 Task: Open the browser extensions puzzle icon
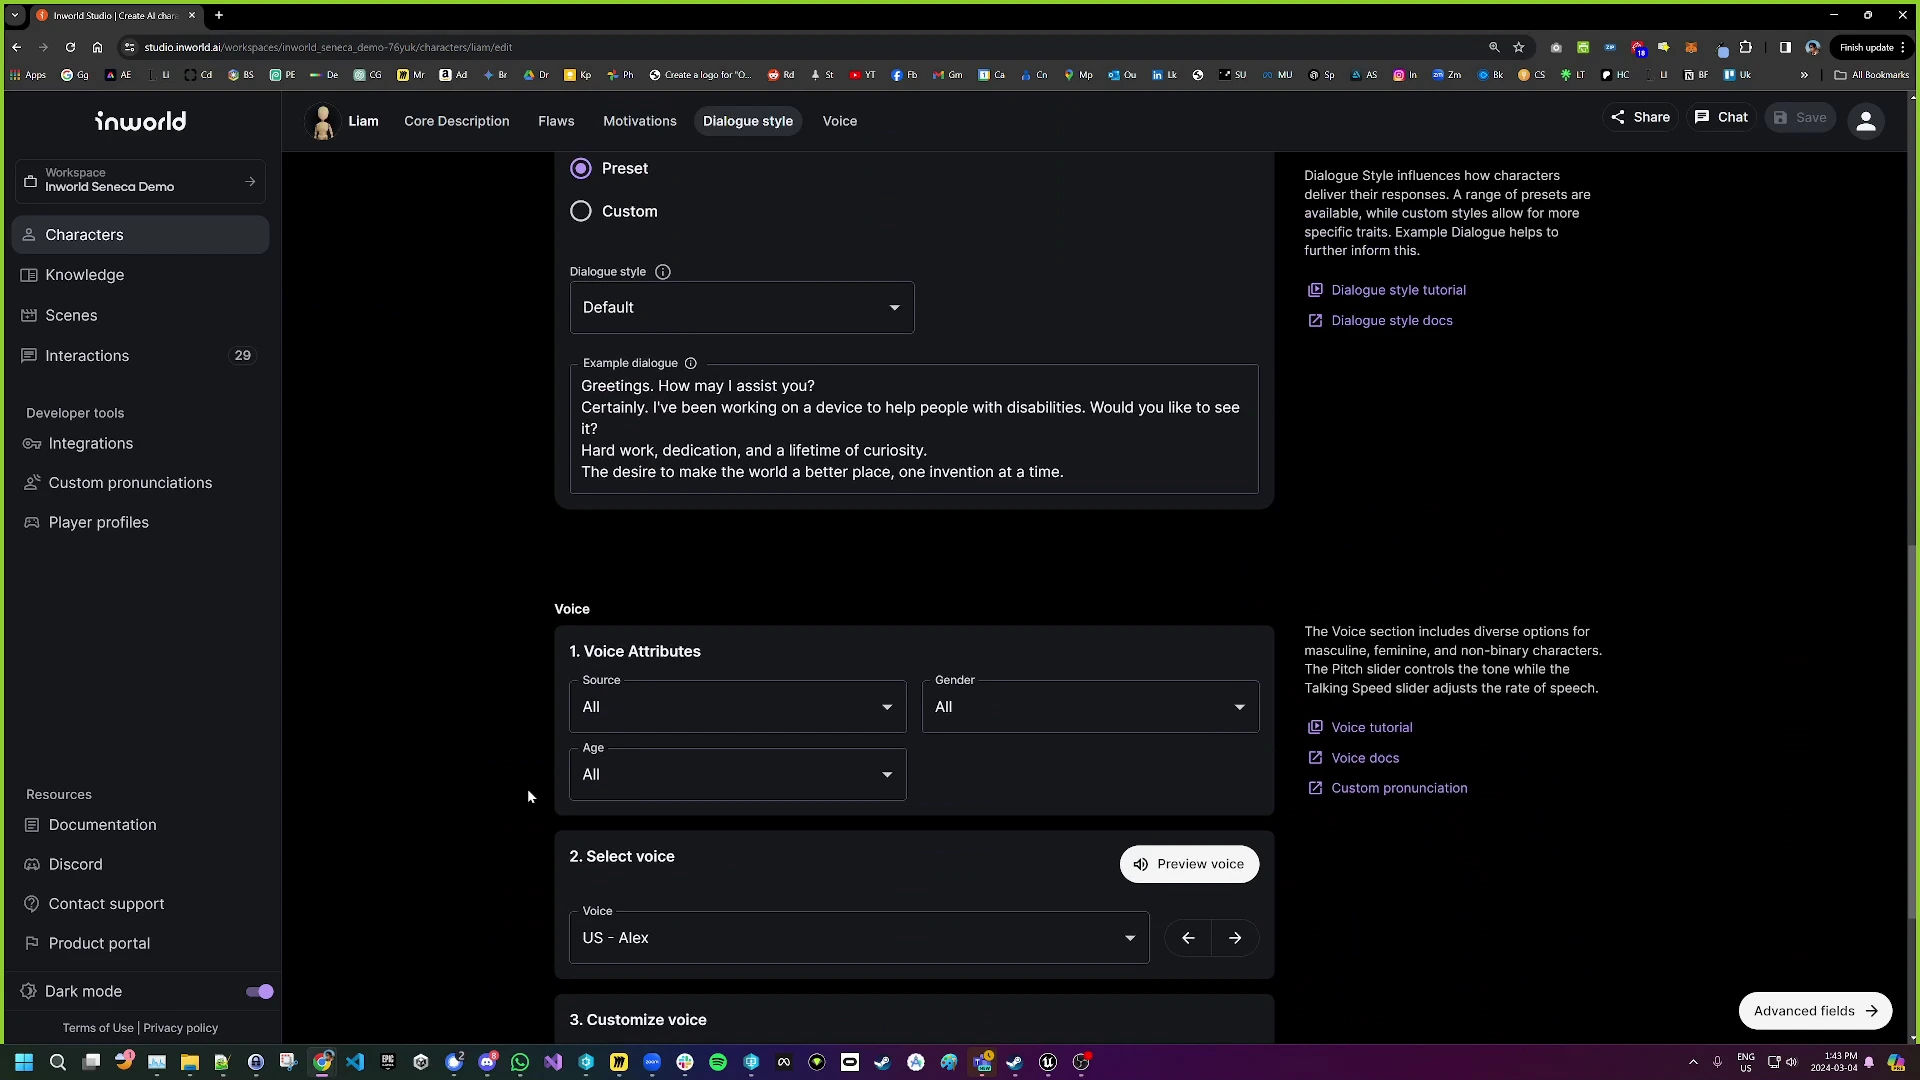(1746, 47)
